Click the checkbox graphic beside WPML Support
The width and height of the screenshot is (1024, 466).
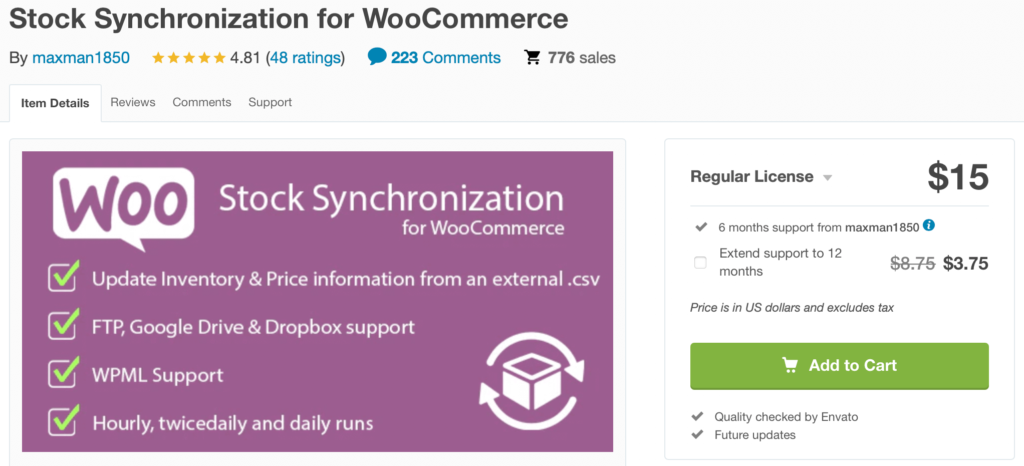64,372
